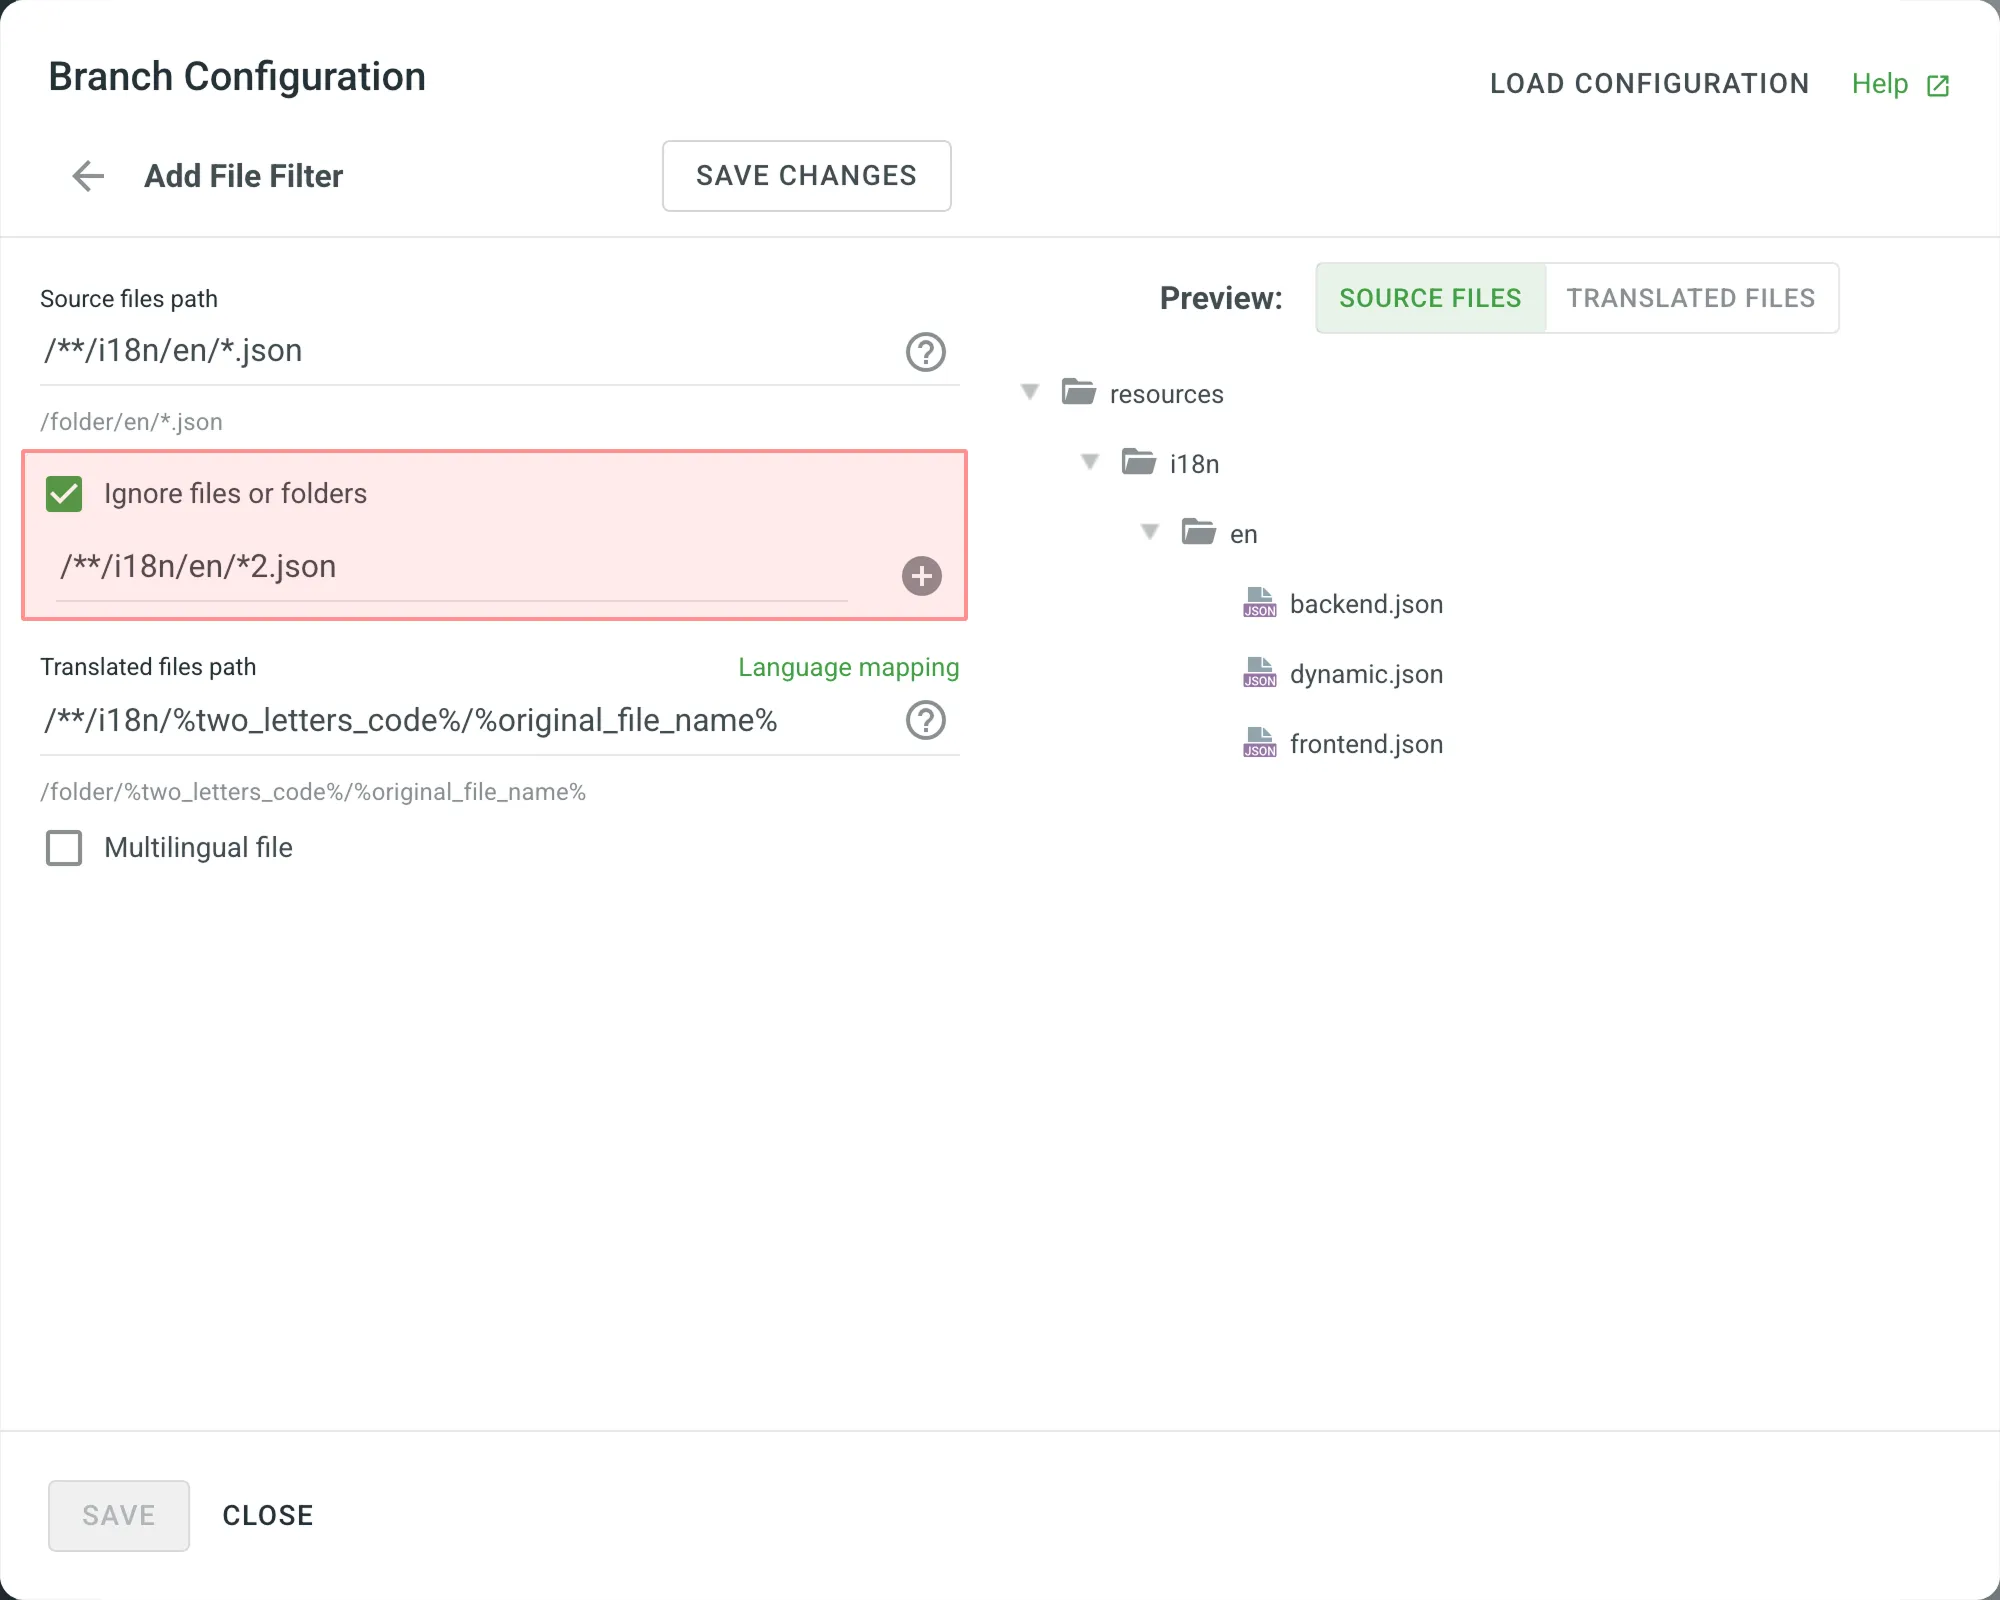The height and width of the screenshot is (1600, 2000).
Task: Open help for Source files path
Action: 925,352
